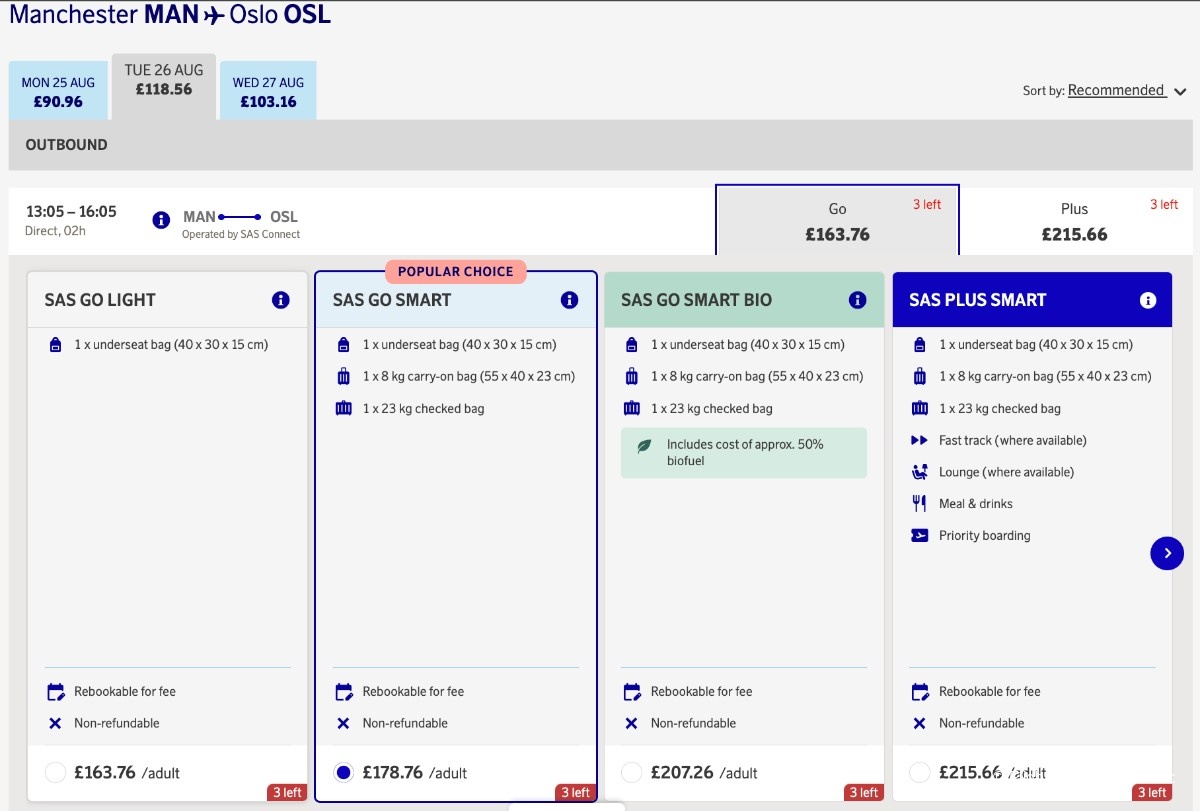Click SAS GO SMART BIO card title
This screenshot has width=1200, height=811.
click(x=696, y=300)
